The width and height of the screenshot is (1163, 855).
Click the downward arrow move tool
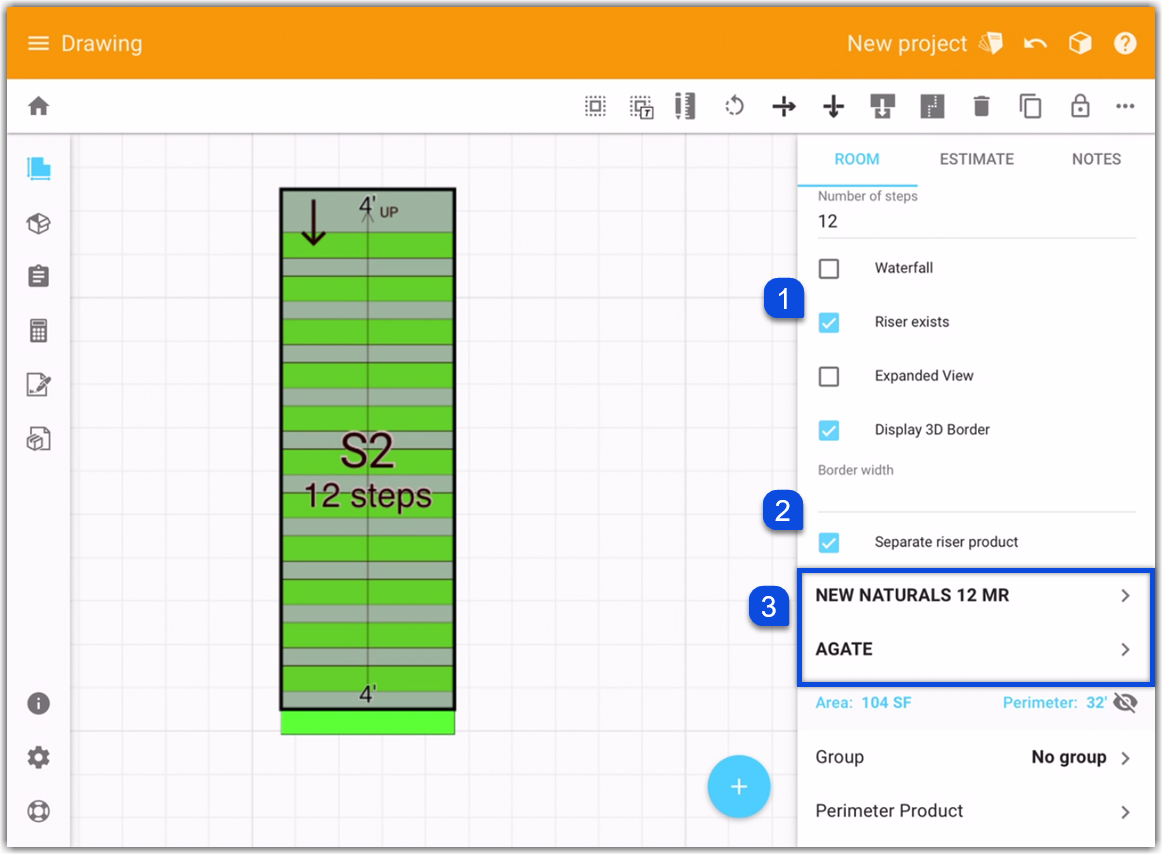(x=834, y=107)
